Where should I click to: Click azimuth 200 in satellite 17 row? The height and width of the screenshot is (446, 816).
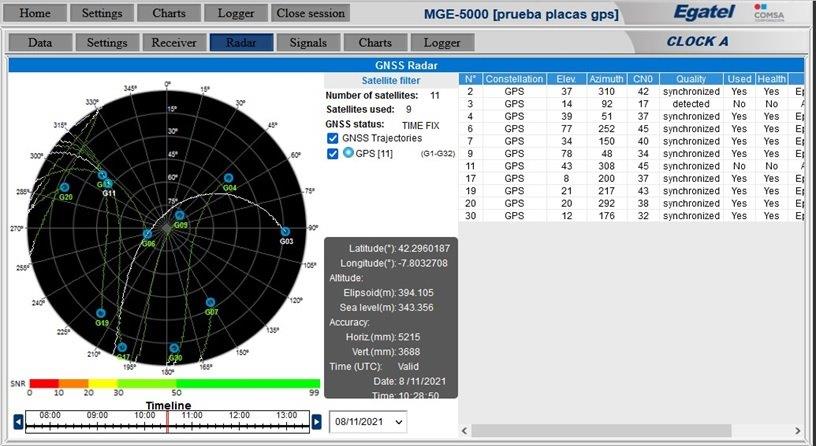coord(606,179)
